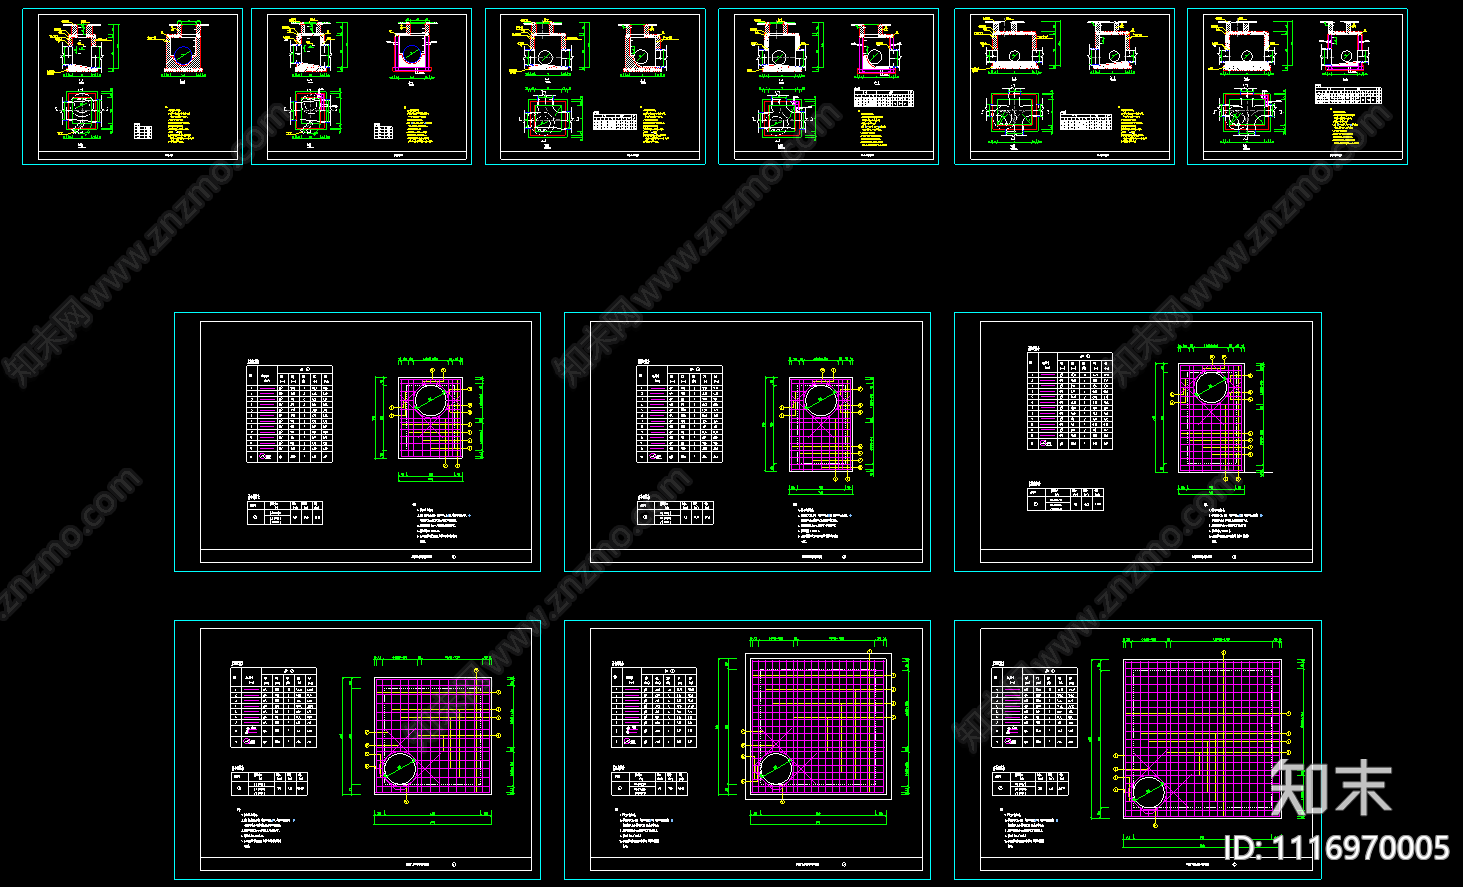1463x887 pixels.
Task: Open the last top-row drawing sheet
Action: [x=1297, y=86]
